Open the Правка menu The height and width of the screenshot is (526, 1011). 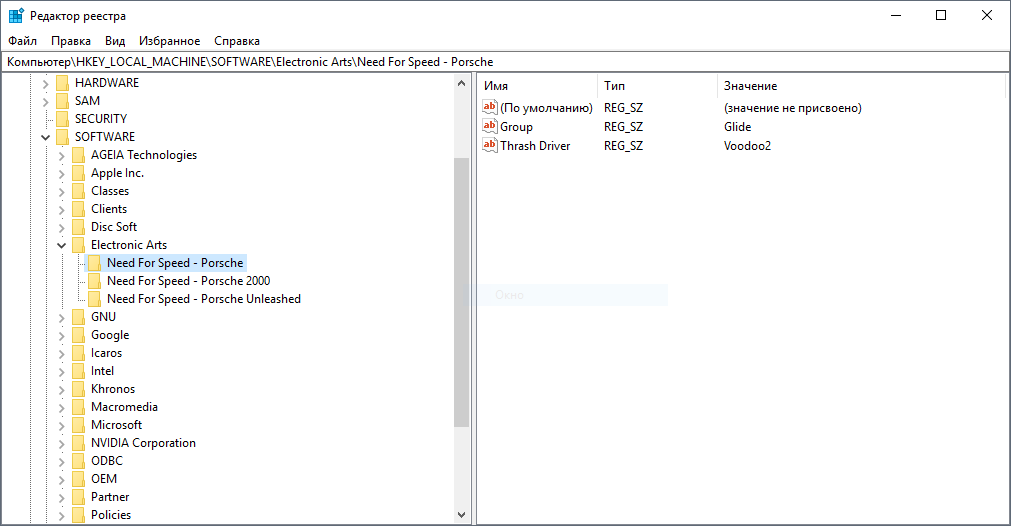pos(71,41)
